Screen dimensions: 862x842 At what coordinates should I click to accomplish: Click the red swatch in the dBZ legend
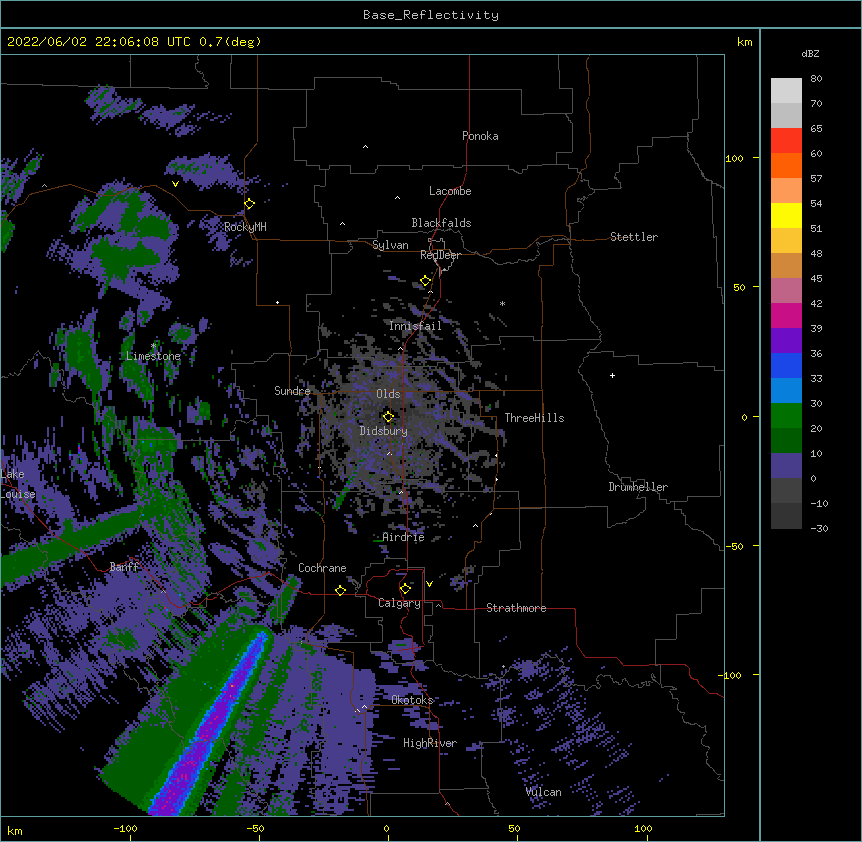(x=786, y=141)
